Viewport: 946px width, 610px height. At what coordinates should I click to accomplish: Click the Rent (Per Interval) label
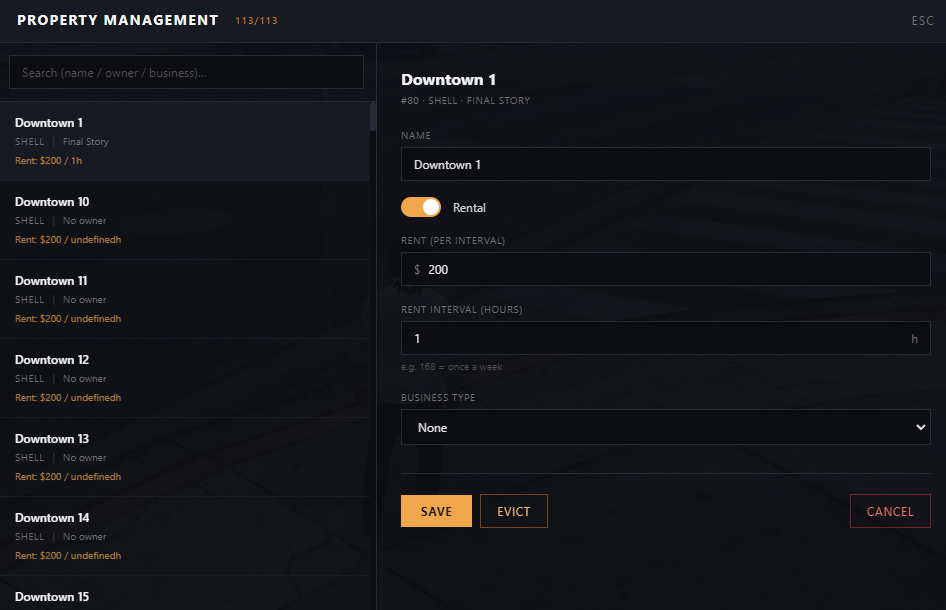[x=453, y=241]
